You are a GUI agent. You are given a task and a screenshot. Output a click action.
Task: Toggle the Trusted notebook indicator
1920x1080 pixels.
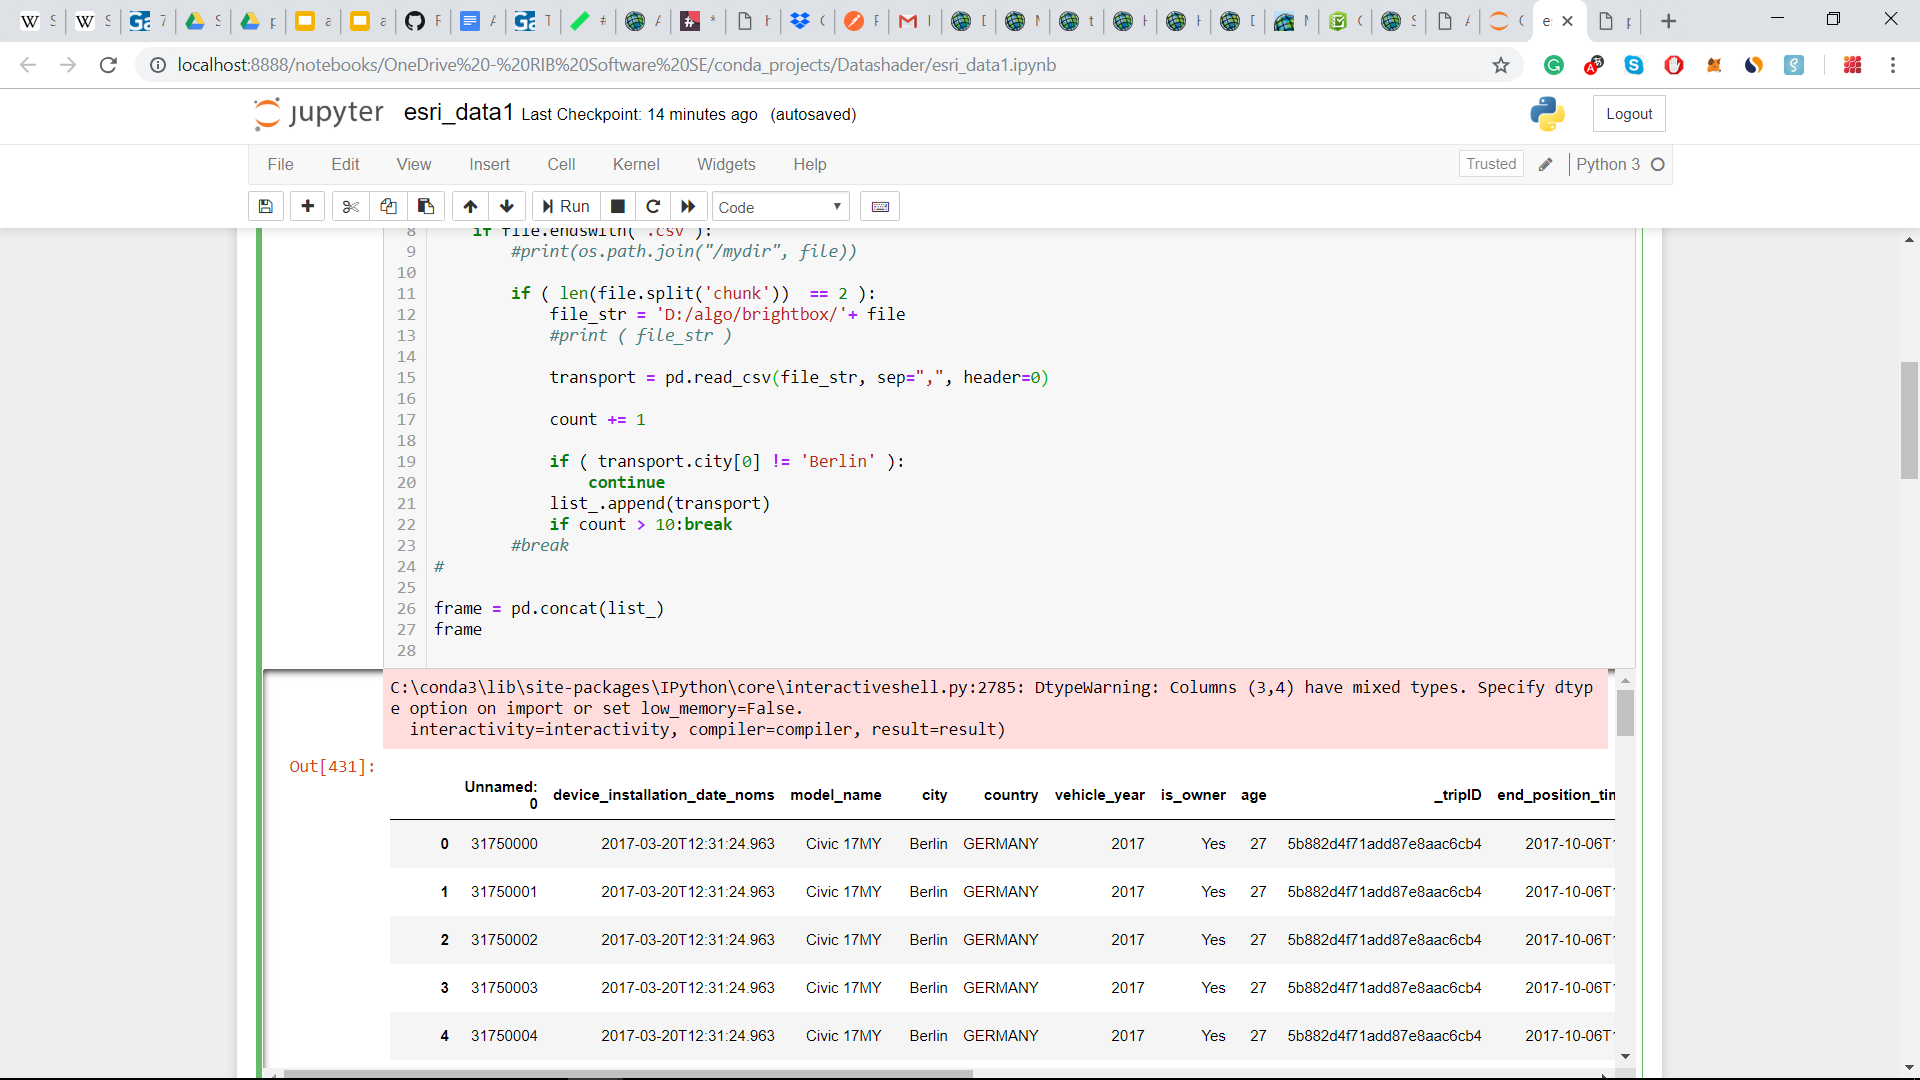pos(1491,164)
